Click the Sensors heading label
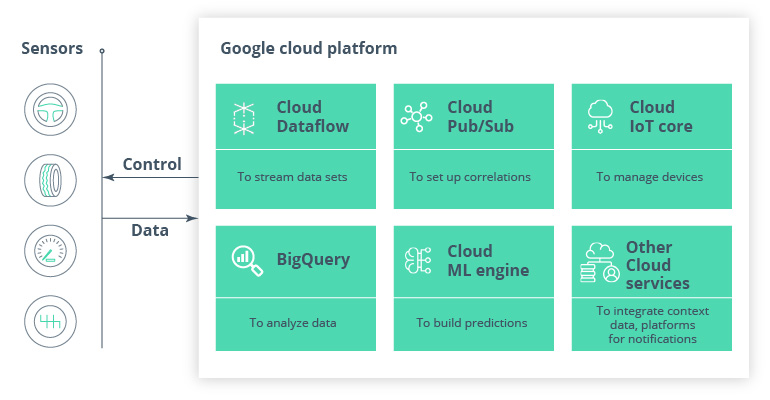770x400 pixels. [52, 48]
